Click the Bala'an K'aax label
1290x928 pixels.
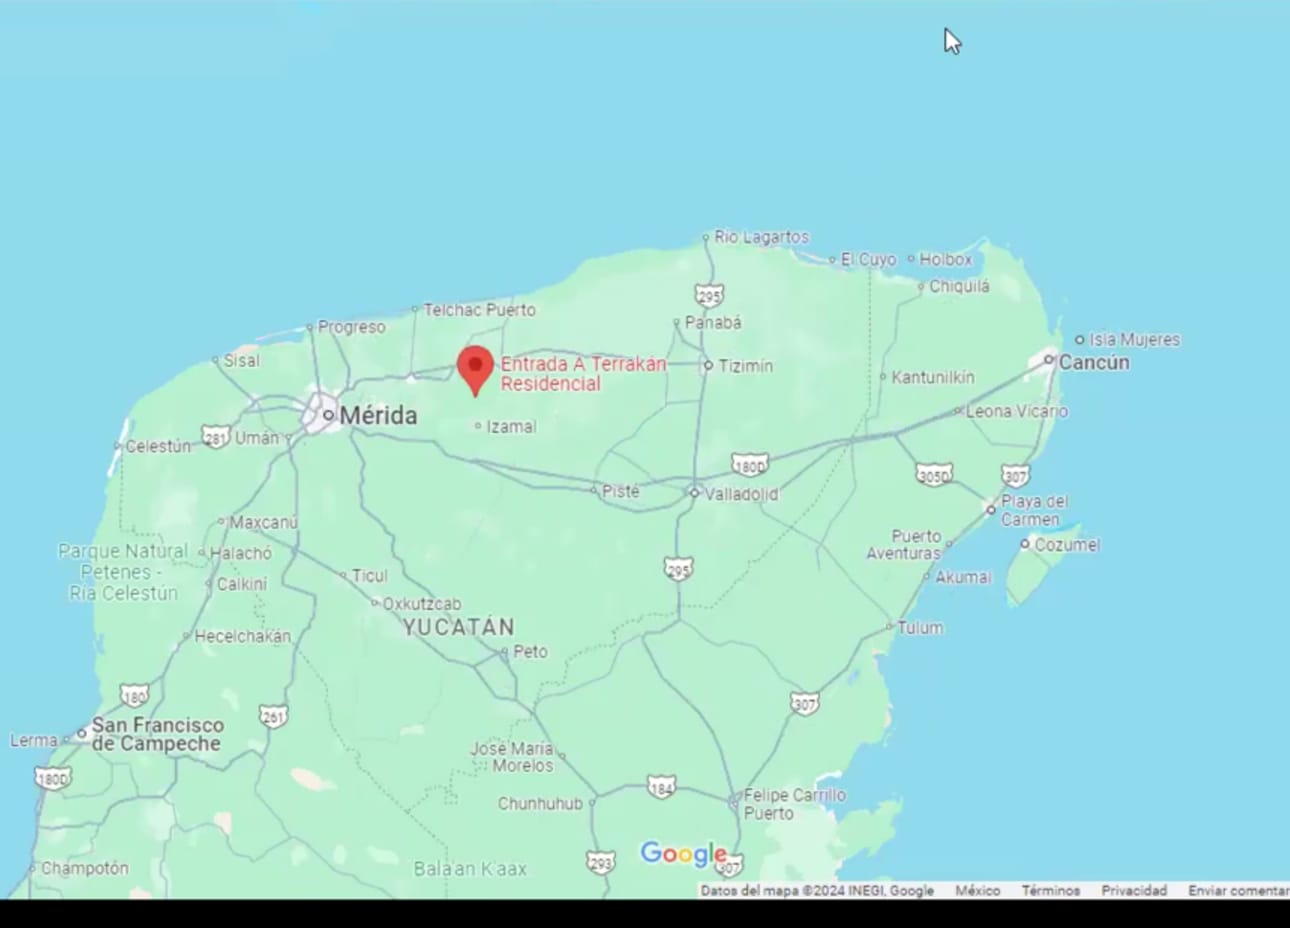[470, 869]
